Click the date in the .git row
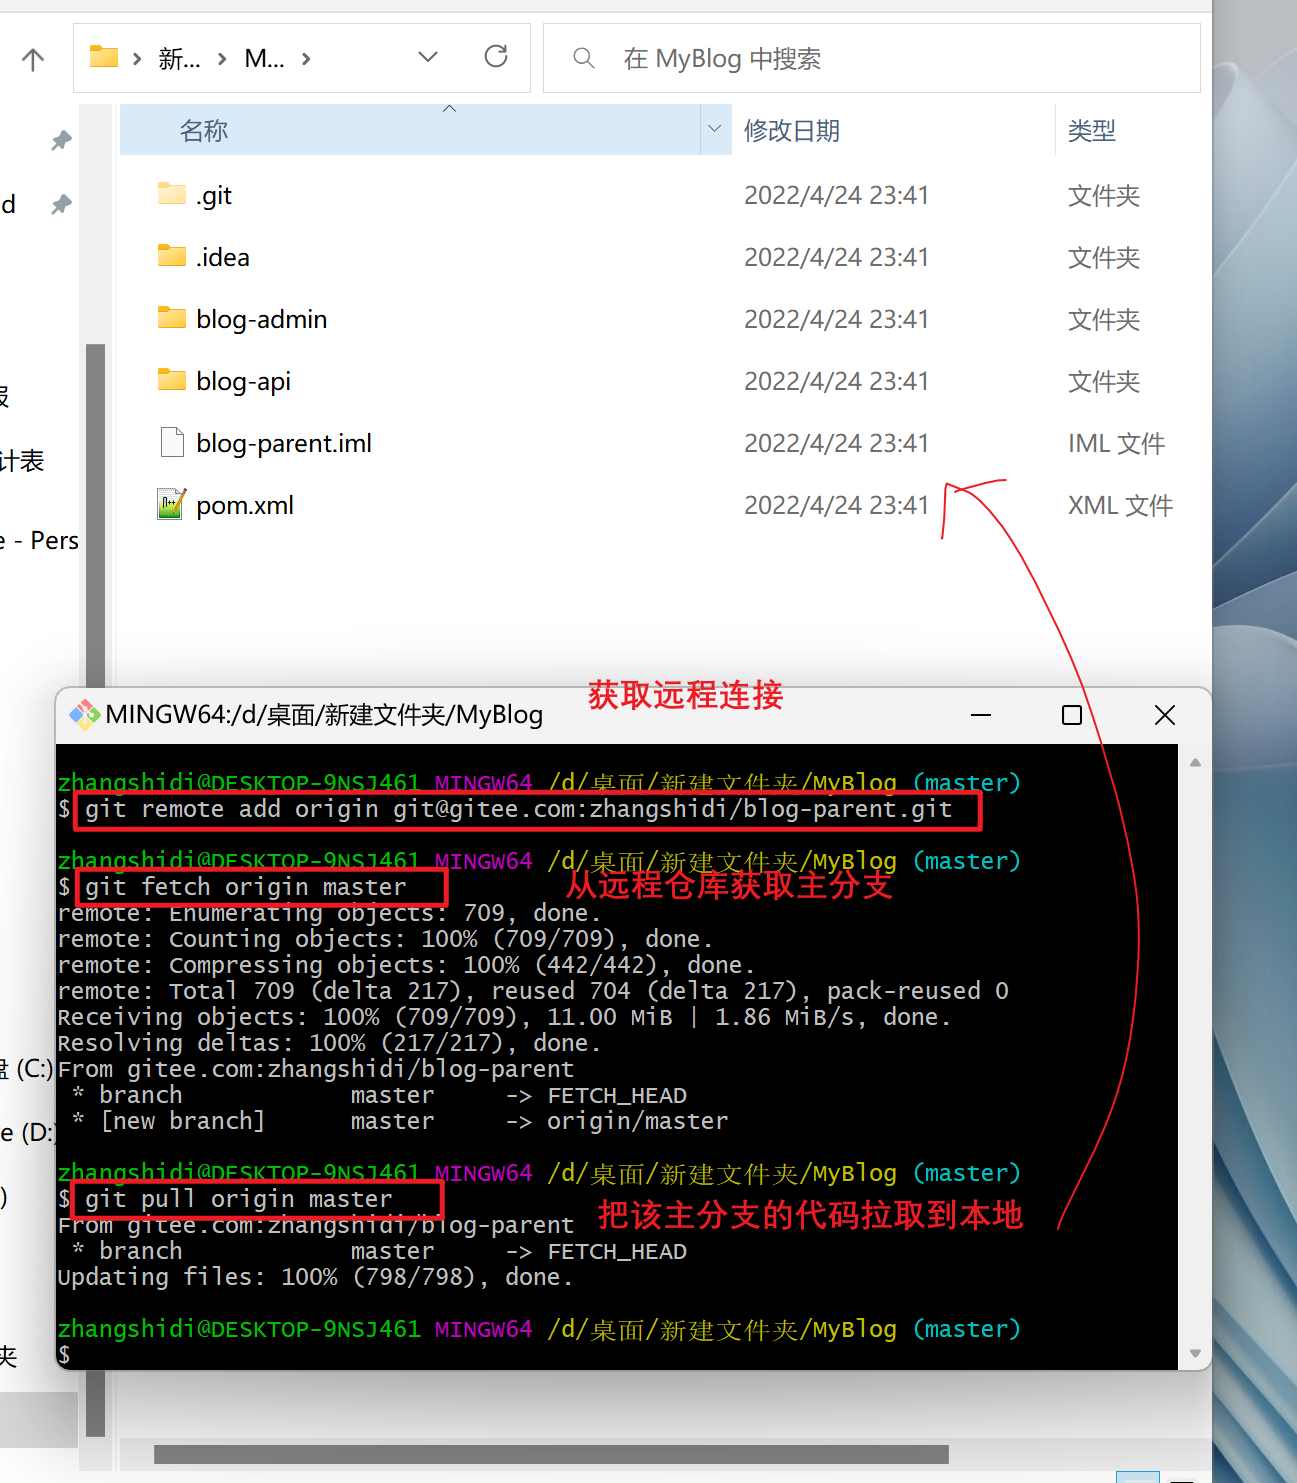 pos(837,195)
